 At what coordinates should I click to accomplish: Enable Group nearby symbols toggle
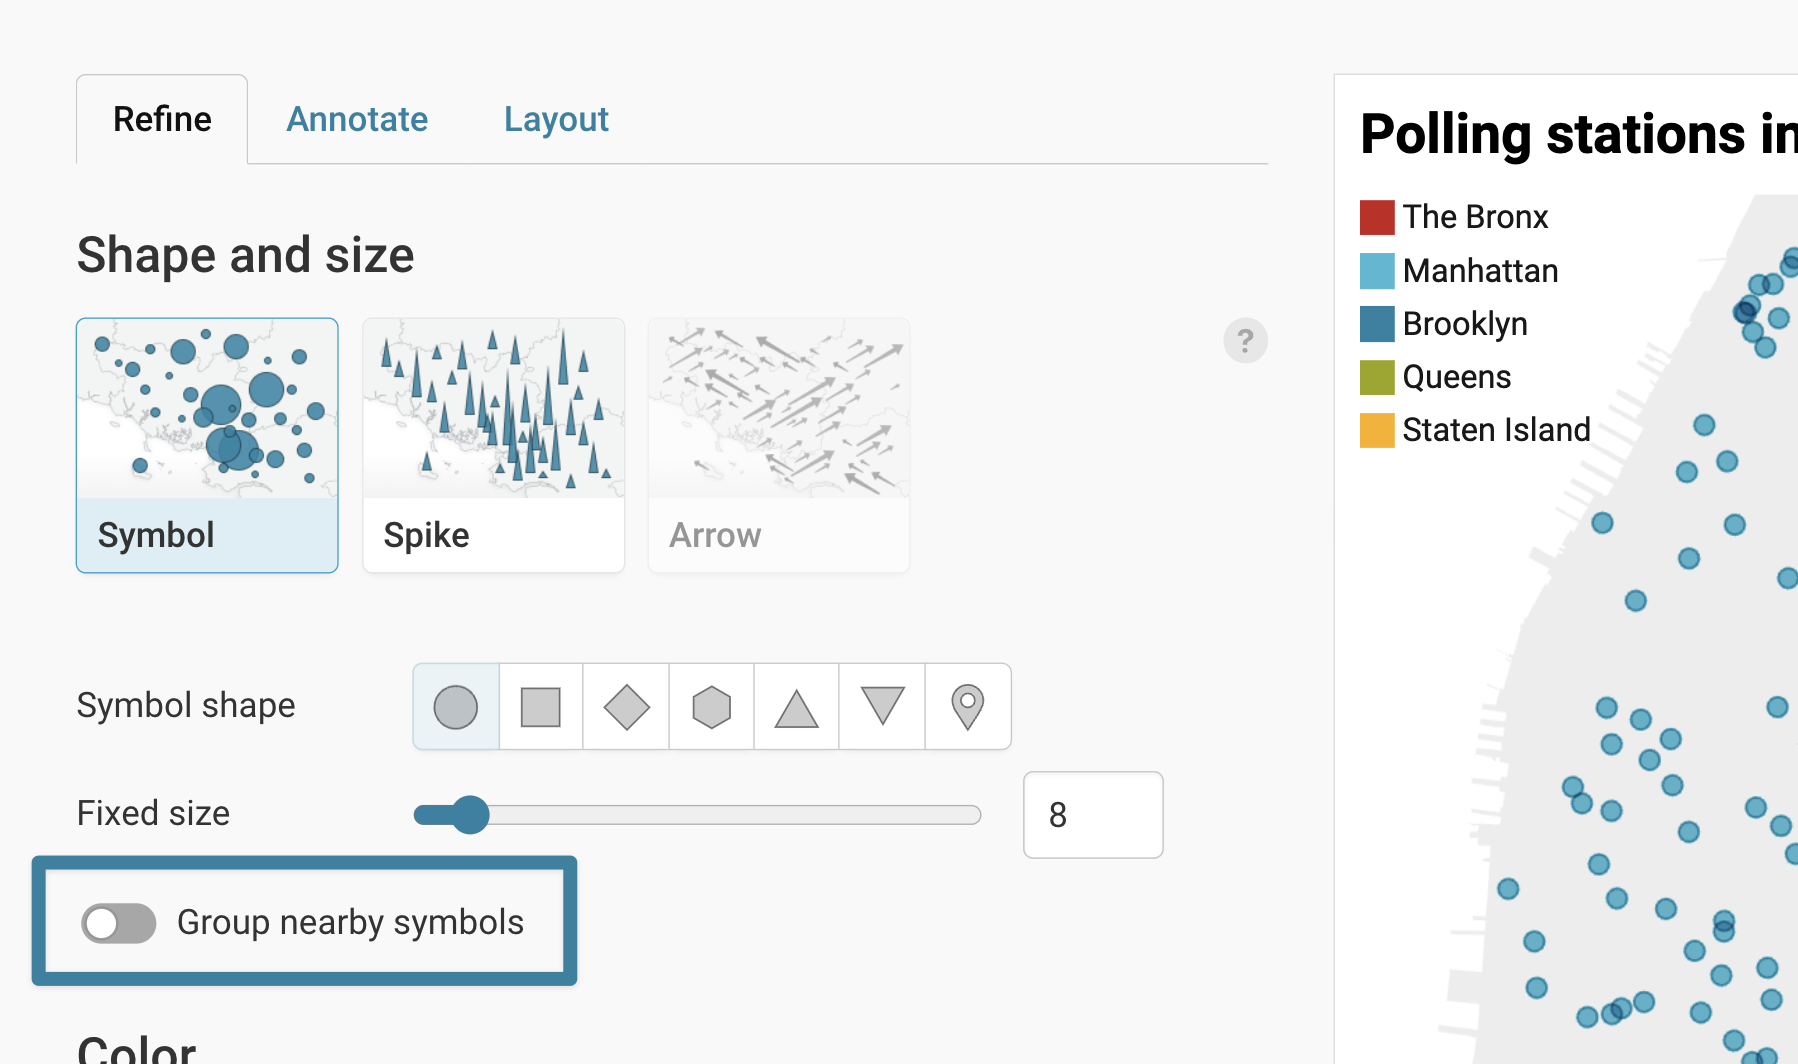pyautogui.click(x=119, y=923)
